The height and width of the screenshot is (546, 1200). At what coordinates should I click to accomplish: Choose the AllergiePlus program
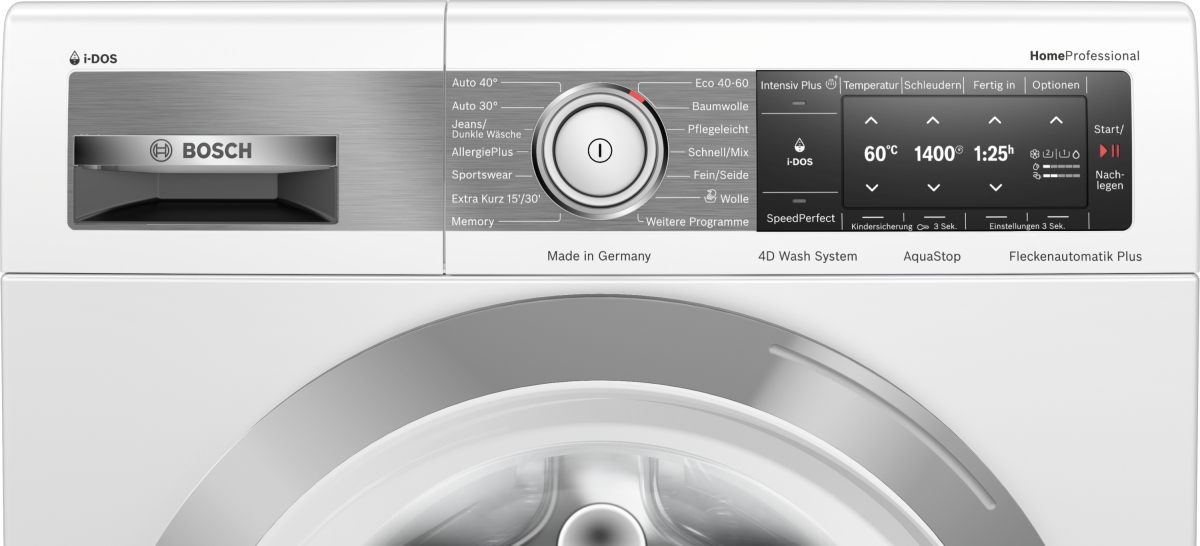pyautogui.click(x=482, y=151)
